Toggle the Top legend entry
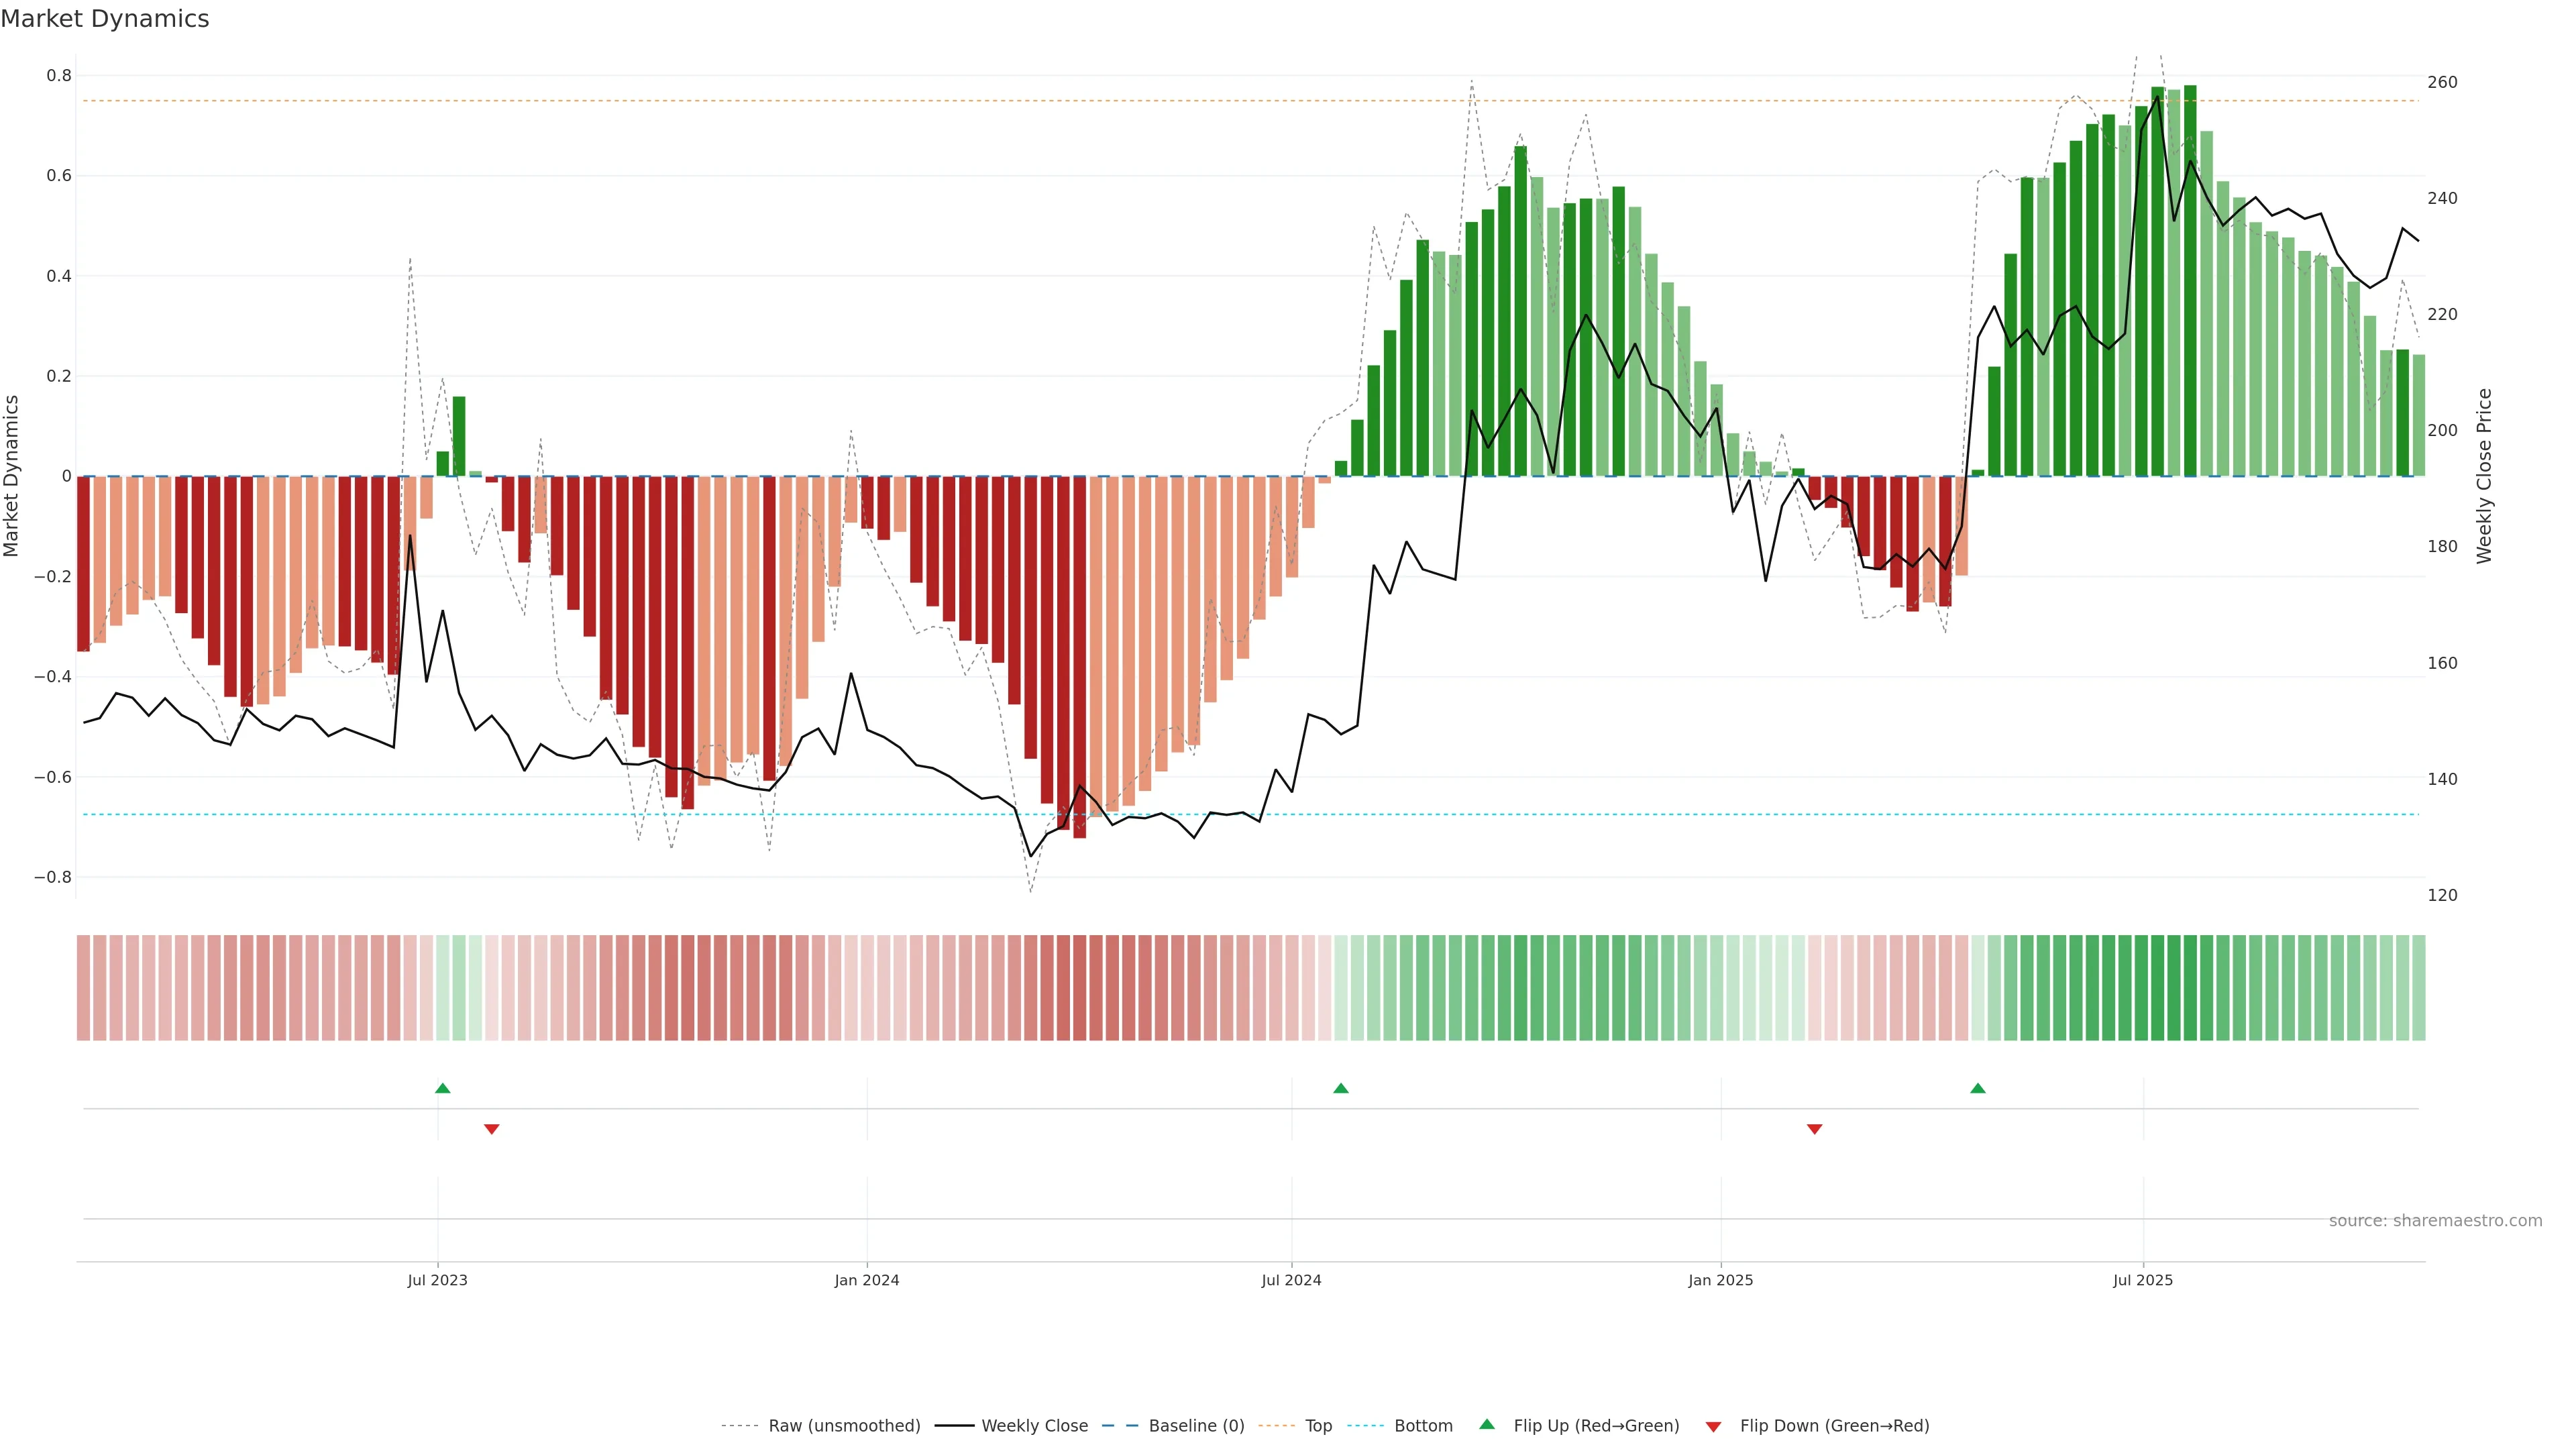The width and height of the screenshot is (2576, 1449). (1318, 1425)
